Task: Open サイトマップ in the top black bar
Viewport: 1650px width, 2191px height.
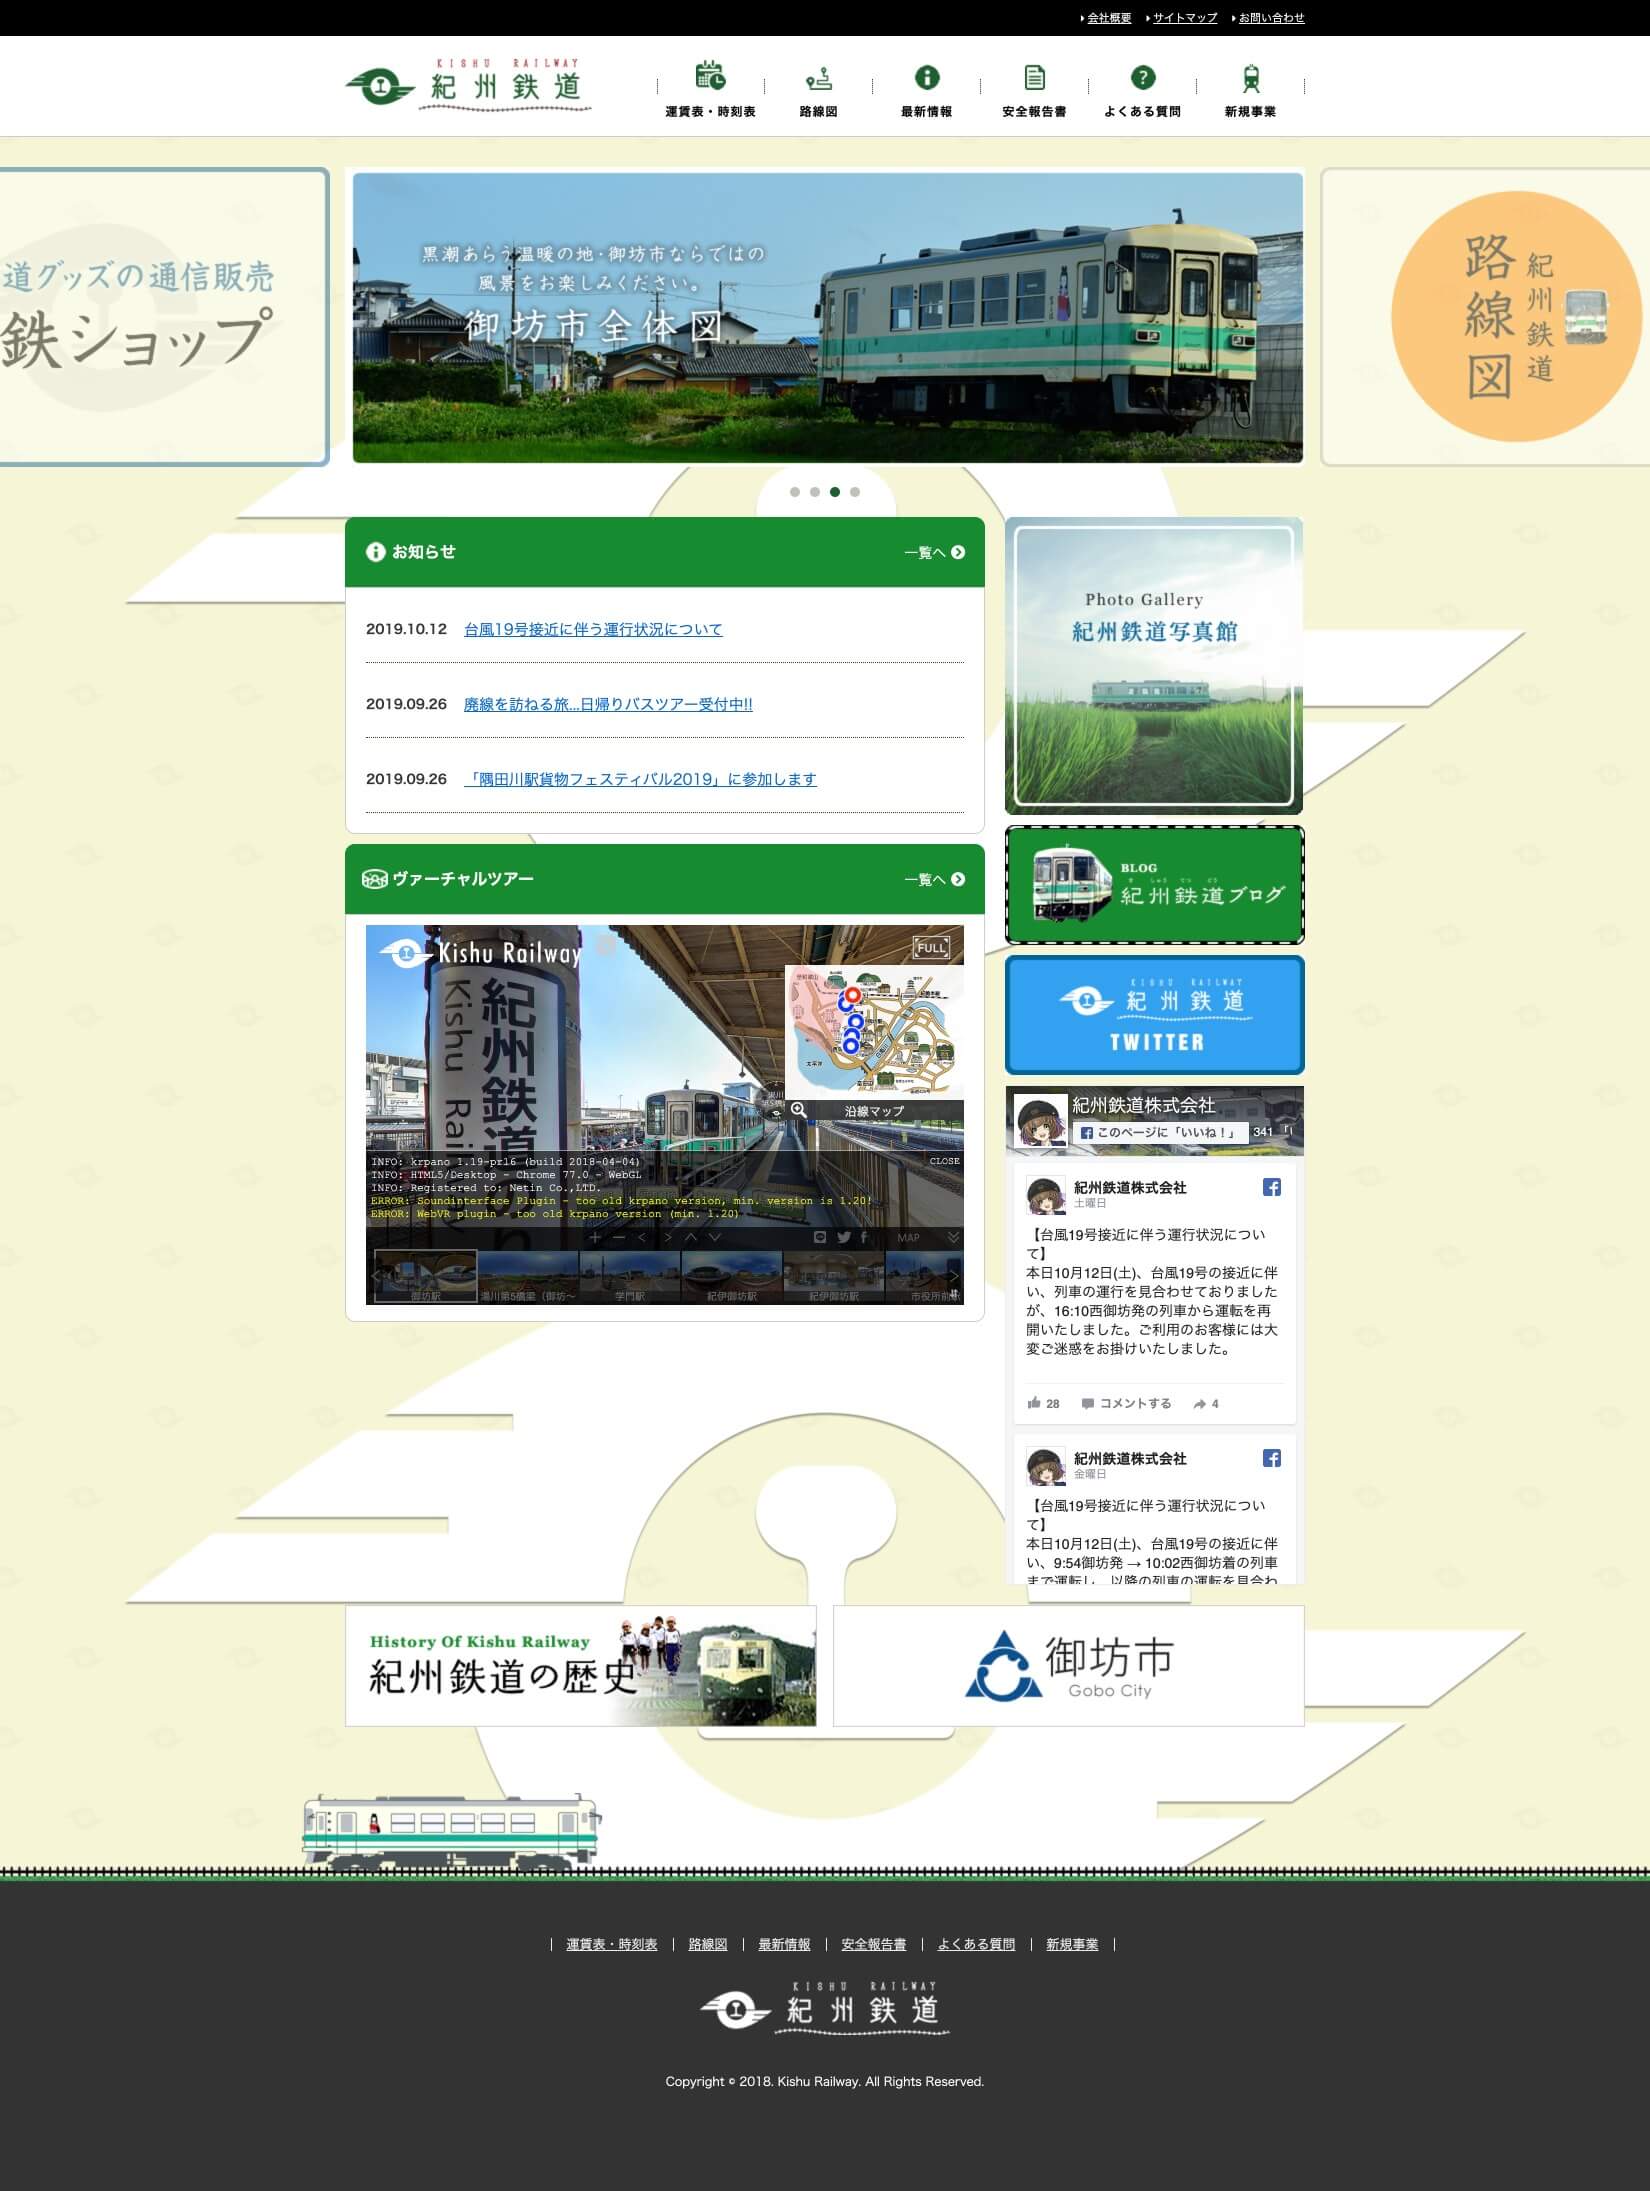Action: pos(1185,18)
